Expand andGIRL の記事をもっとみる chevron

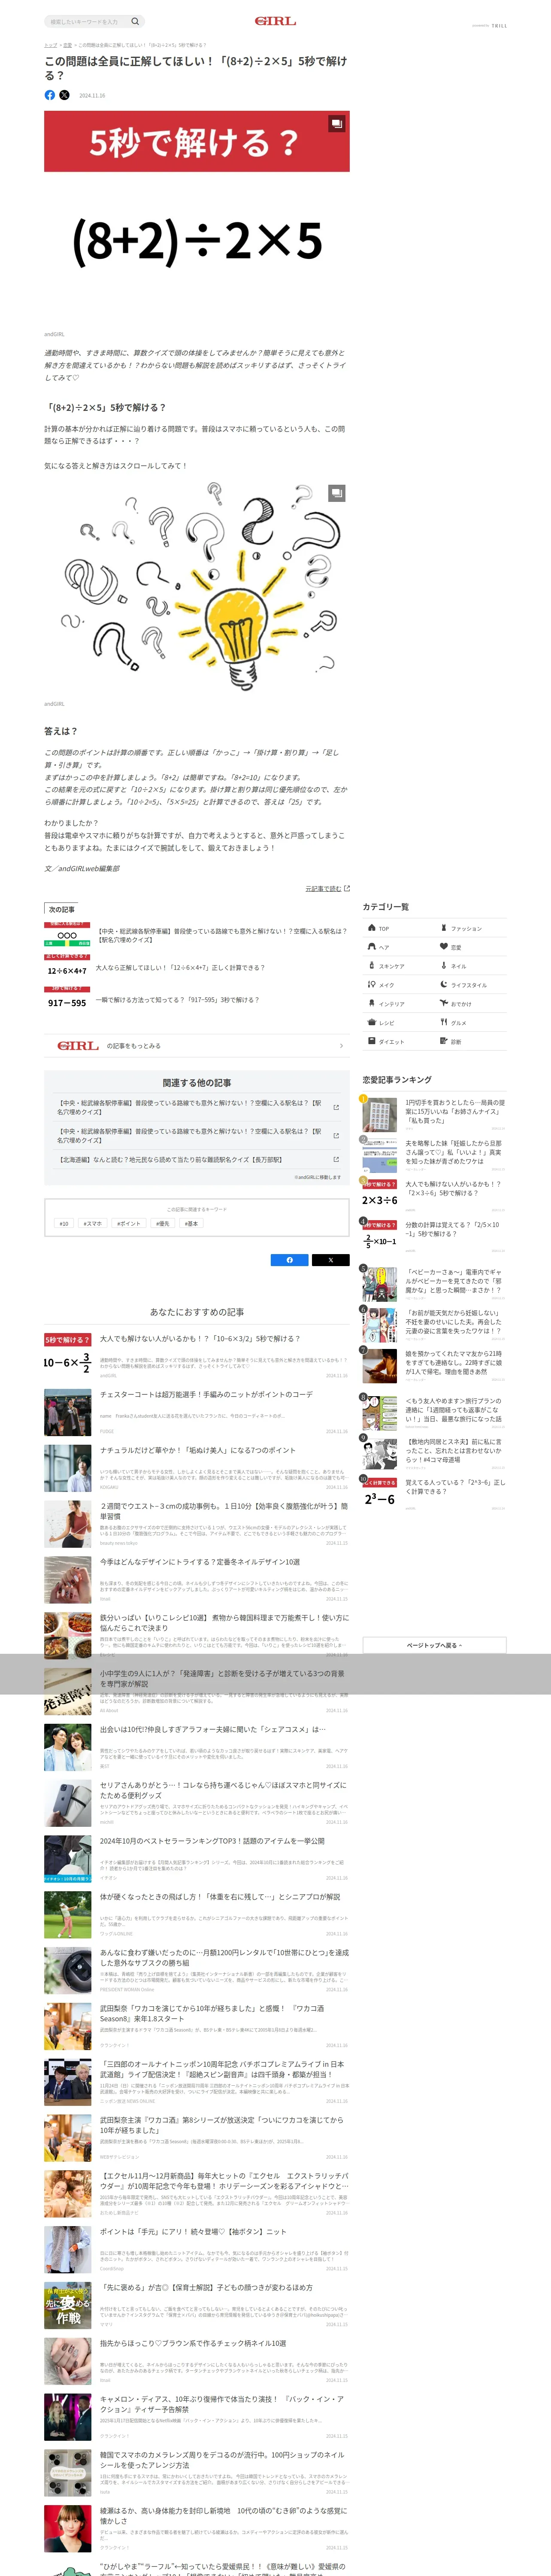coord(341,1046)
